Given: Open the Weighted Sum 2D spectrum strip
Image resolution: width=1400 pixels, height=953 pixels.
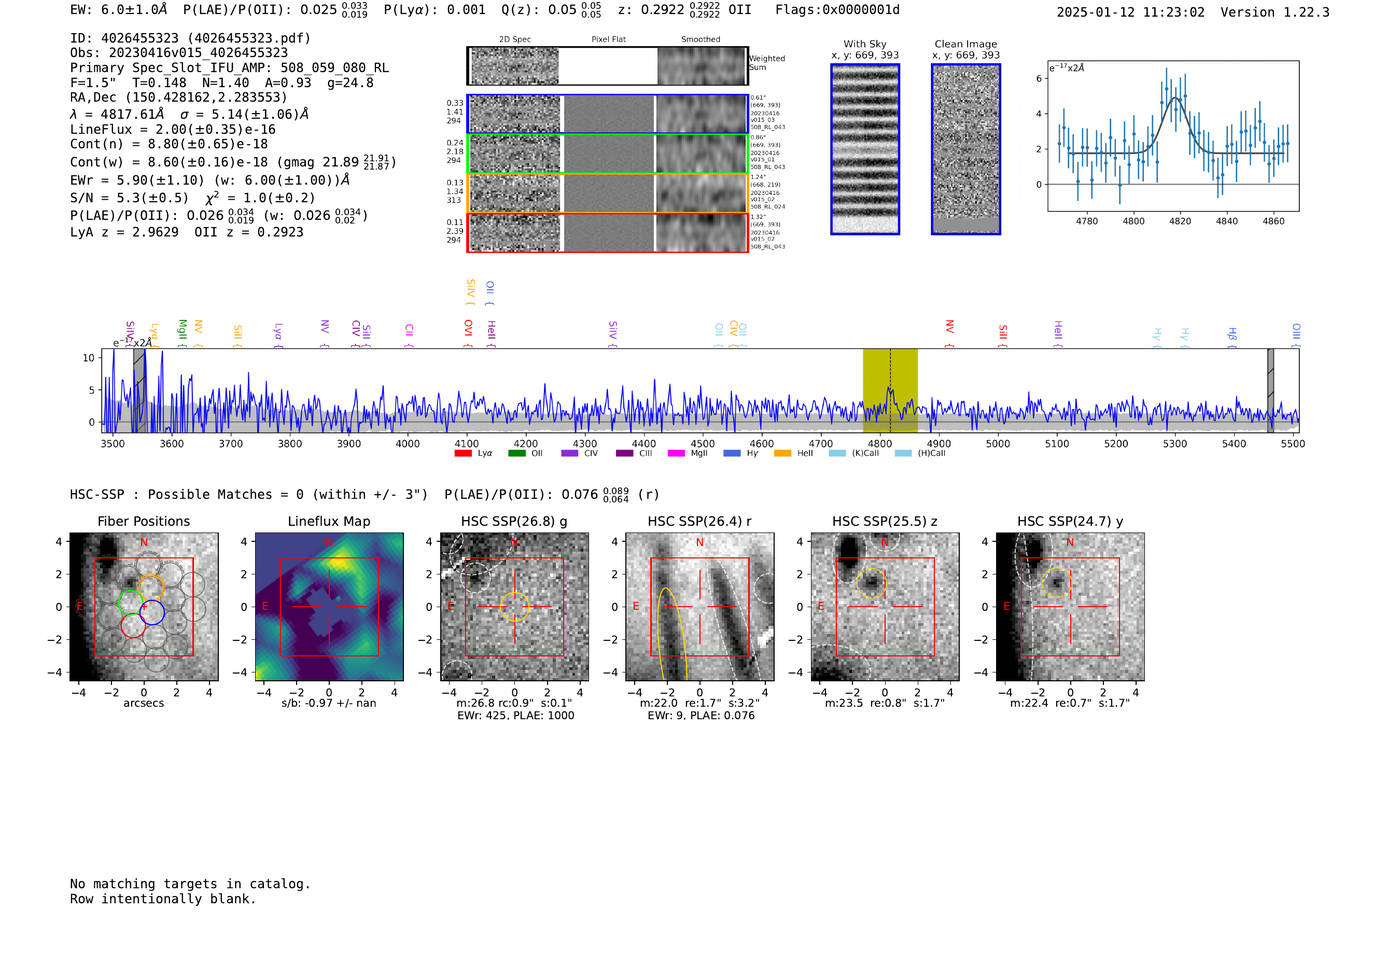Looking at the screenshot, I should 607,66.
